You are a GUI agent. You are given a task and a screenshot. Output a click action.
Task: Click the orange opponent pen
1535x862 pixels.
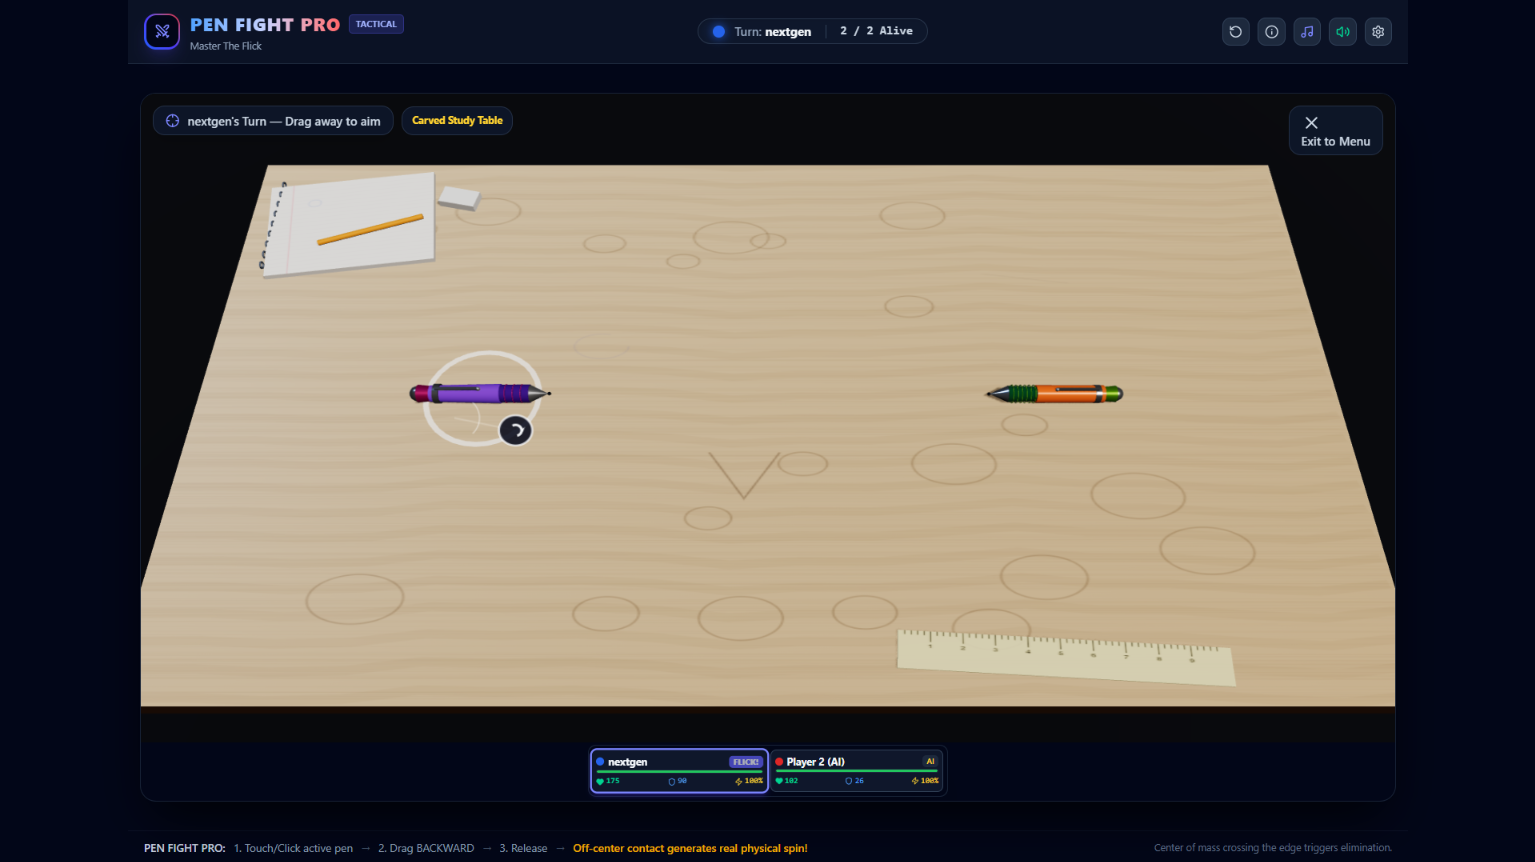[x=1055, y=394]
